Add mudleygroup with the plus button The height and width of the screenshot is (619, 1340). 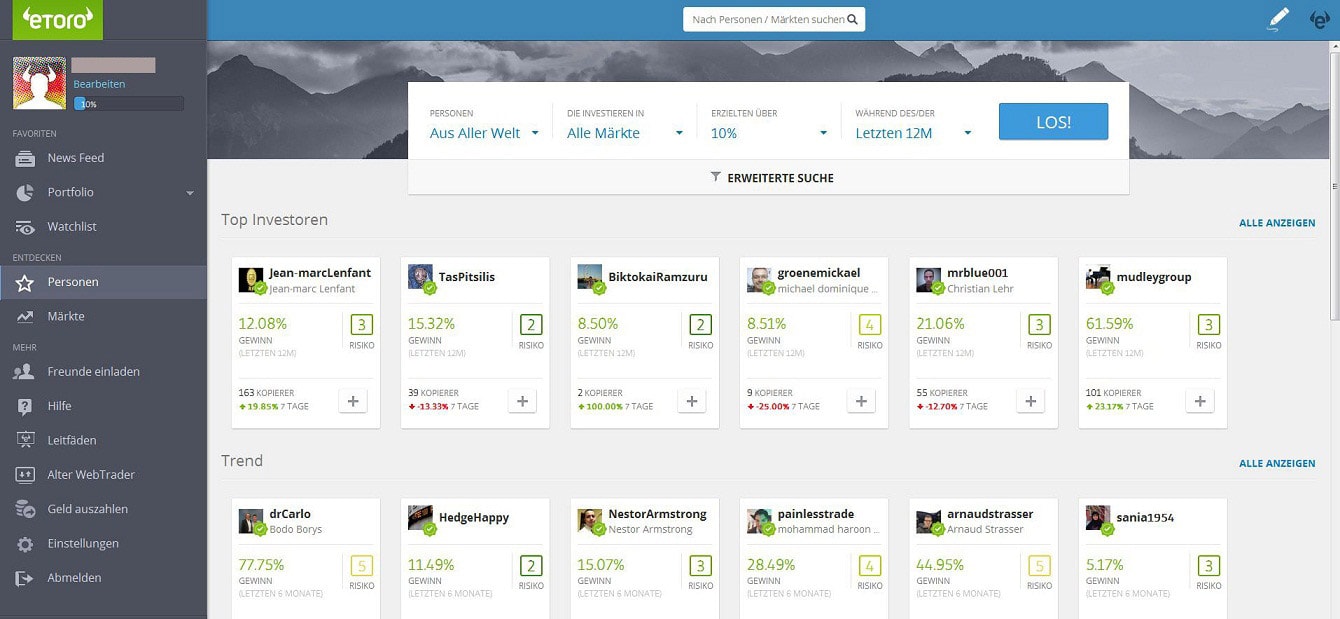point(1200,401)
